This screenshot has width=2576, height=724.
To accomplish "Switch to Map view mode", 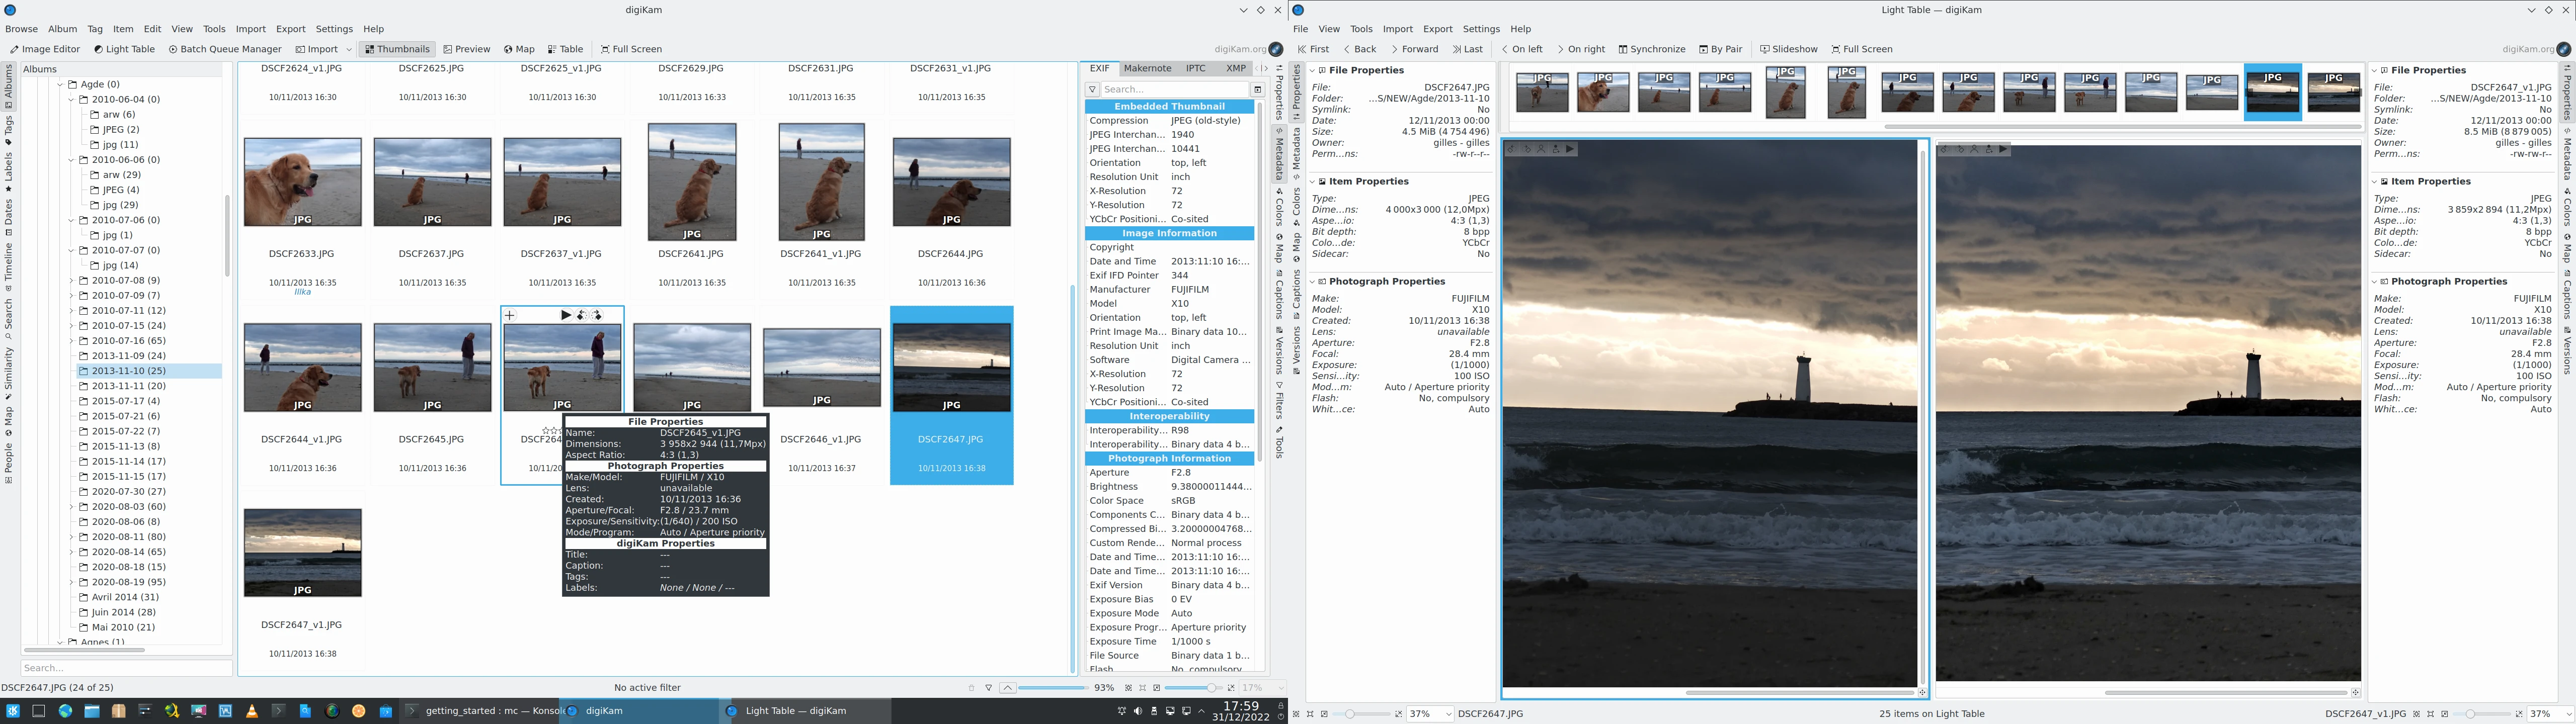I will click(519, 49).
